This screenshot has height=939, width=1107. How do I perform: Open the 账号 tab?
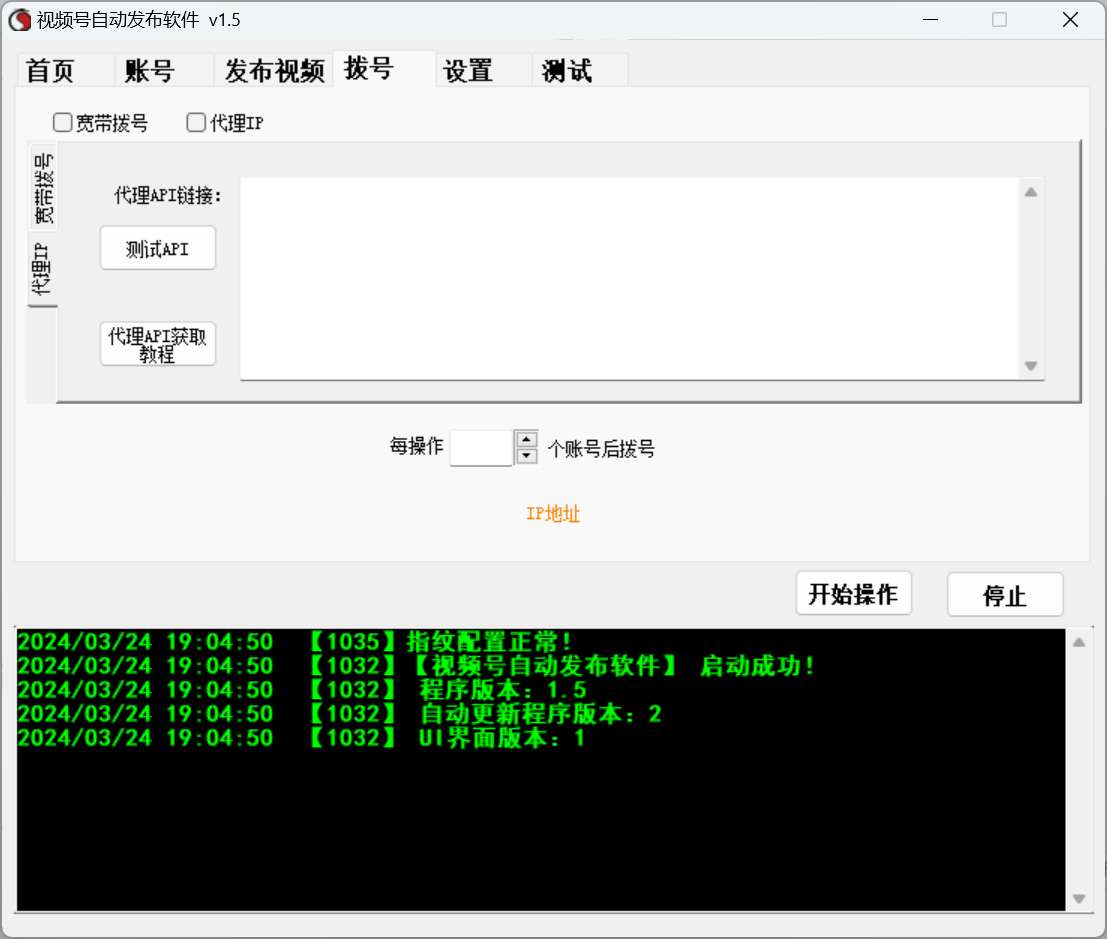pos(150,71)
